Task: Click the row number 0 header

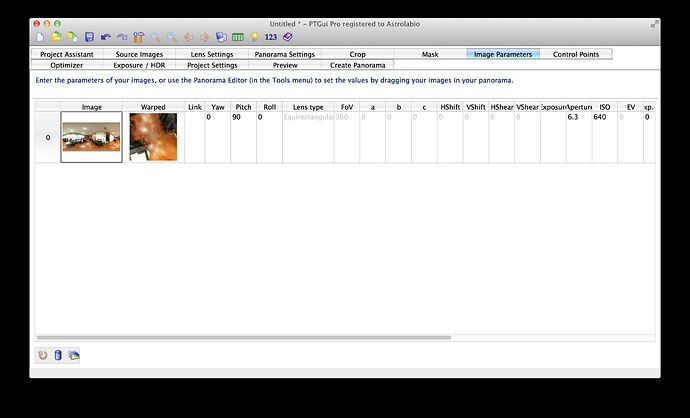Action: [48, 137]
